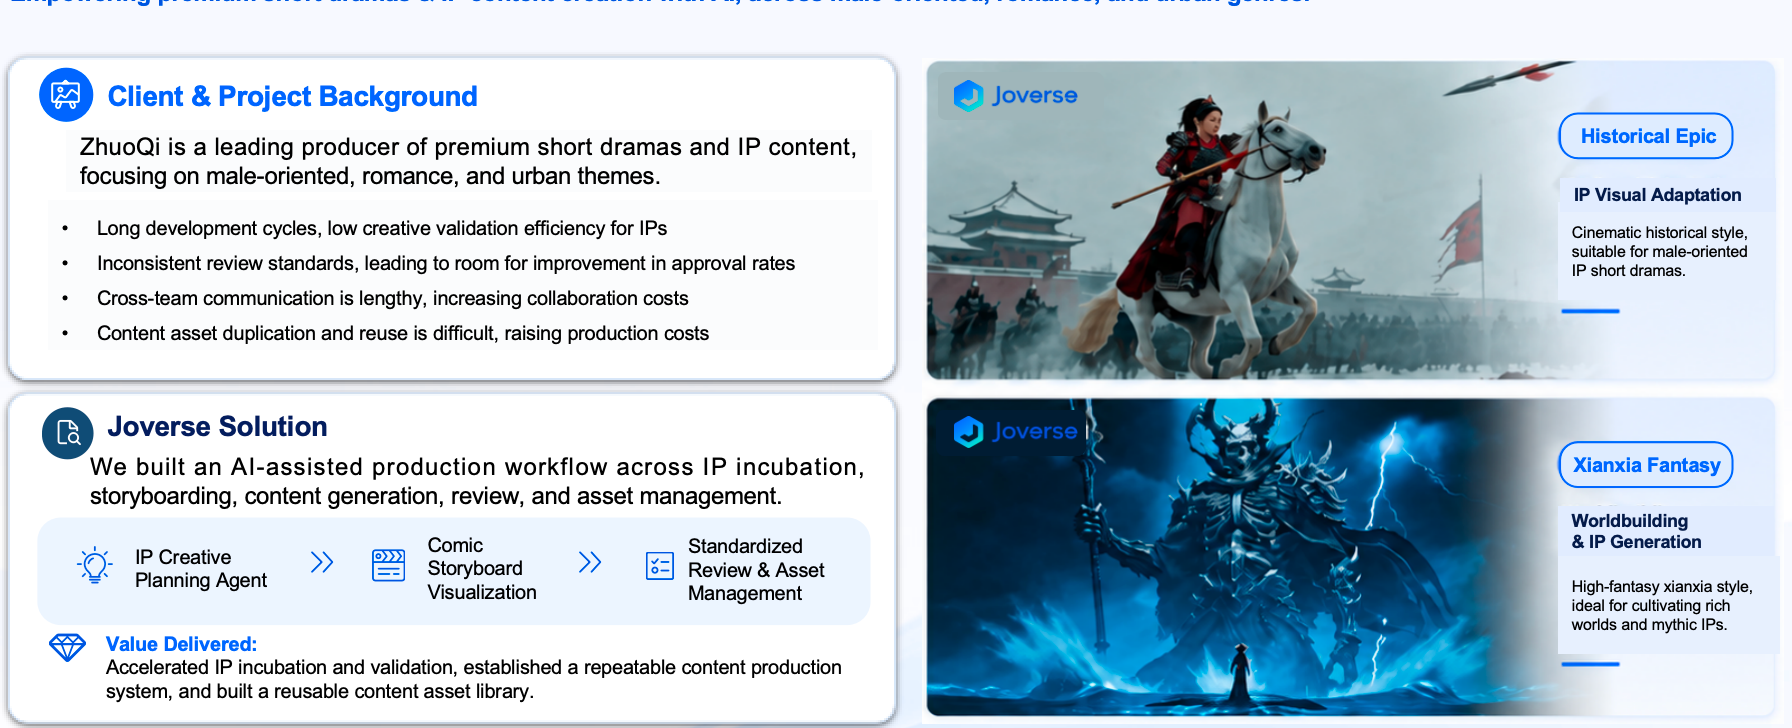Click the IP Visual Adaptation title
Viewport: 1792px width, 728px height.
tap(1657, 195)
